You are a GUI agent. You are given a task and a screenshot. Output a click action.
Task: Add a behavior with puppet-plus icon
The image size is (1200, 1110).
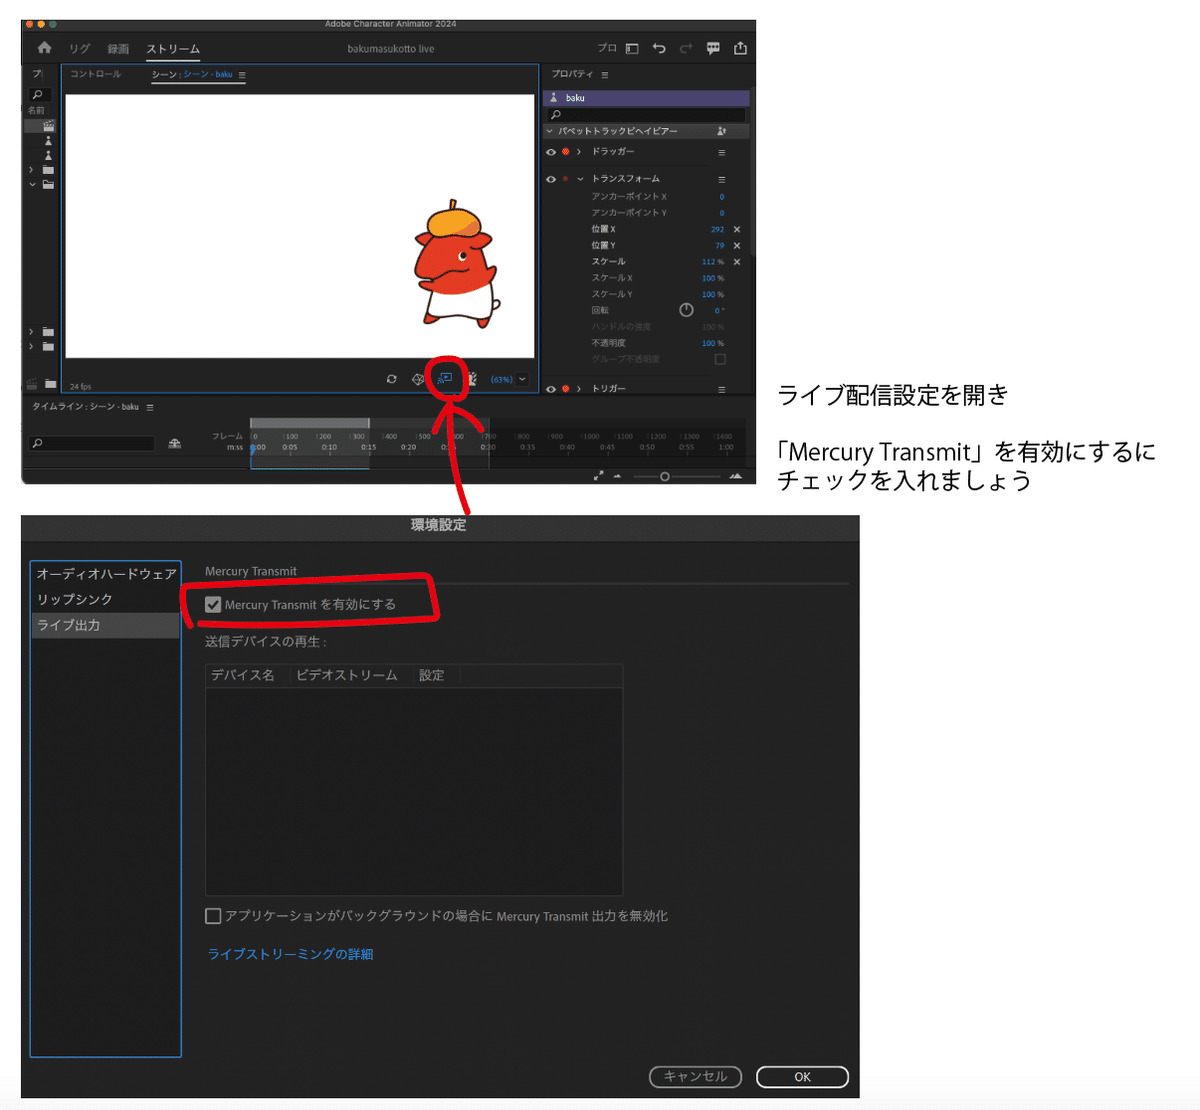721,131
